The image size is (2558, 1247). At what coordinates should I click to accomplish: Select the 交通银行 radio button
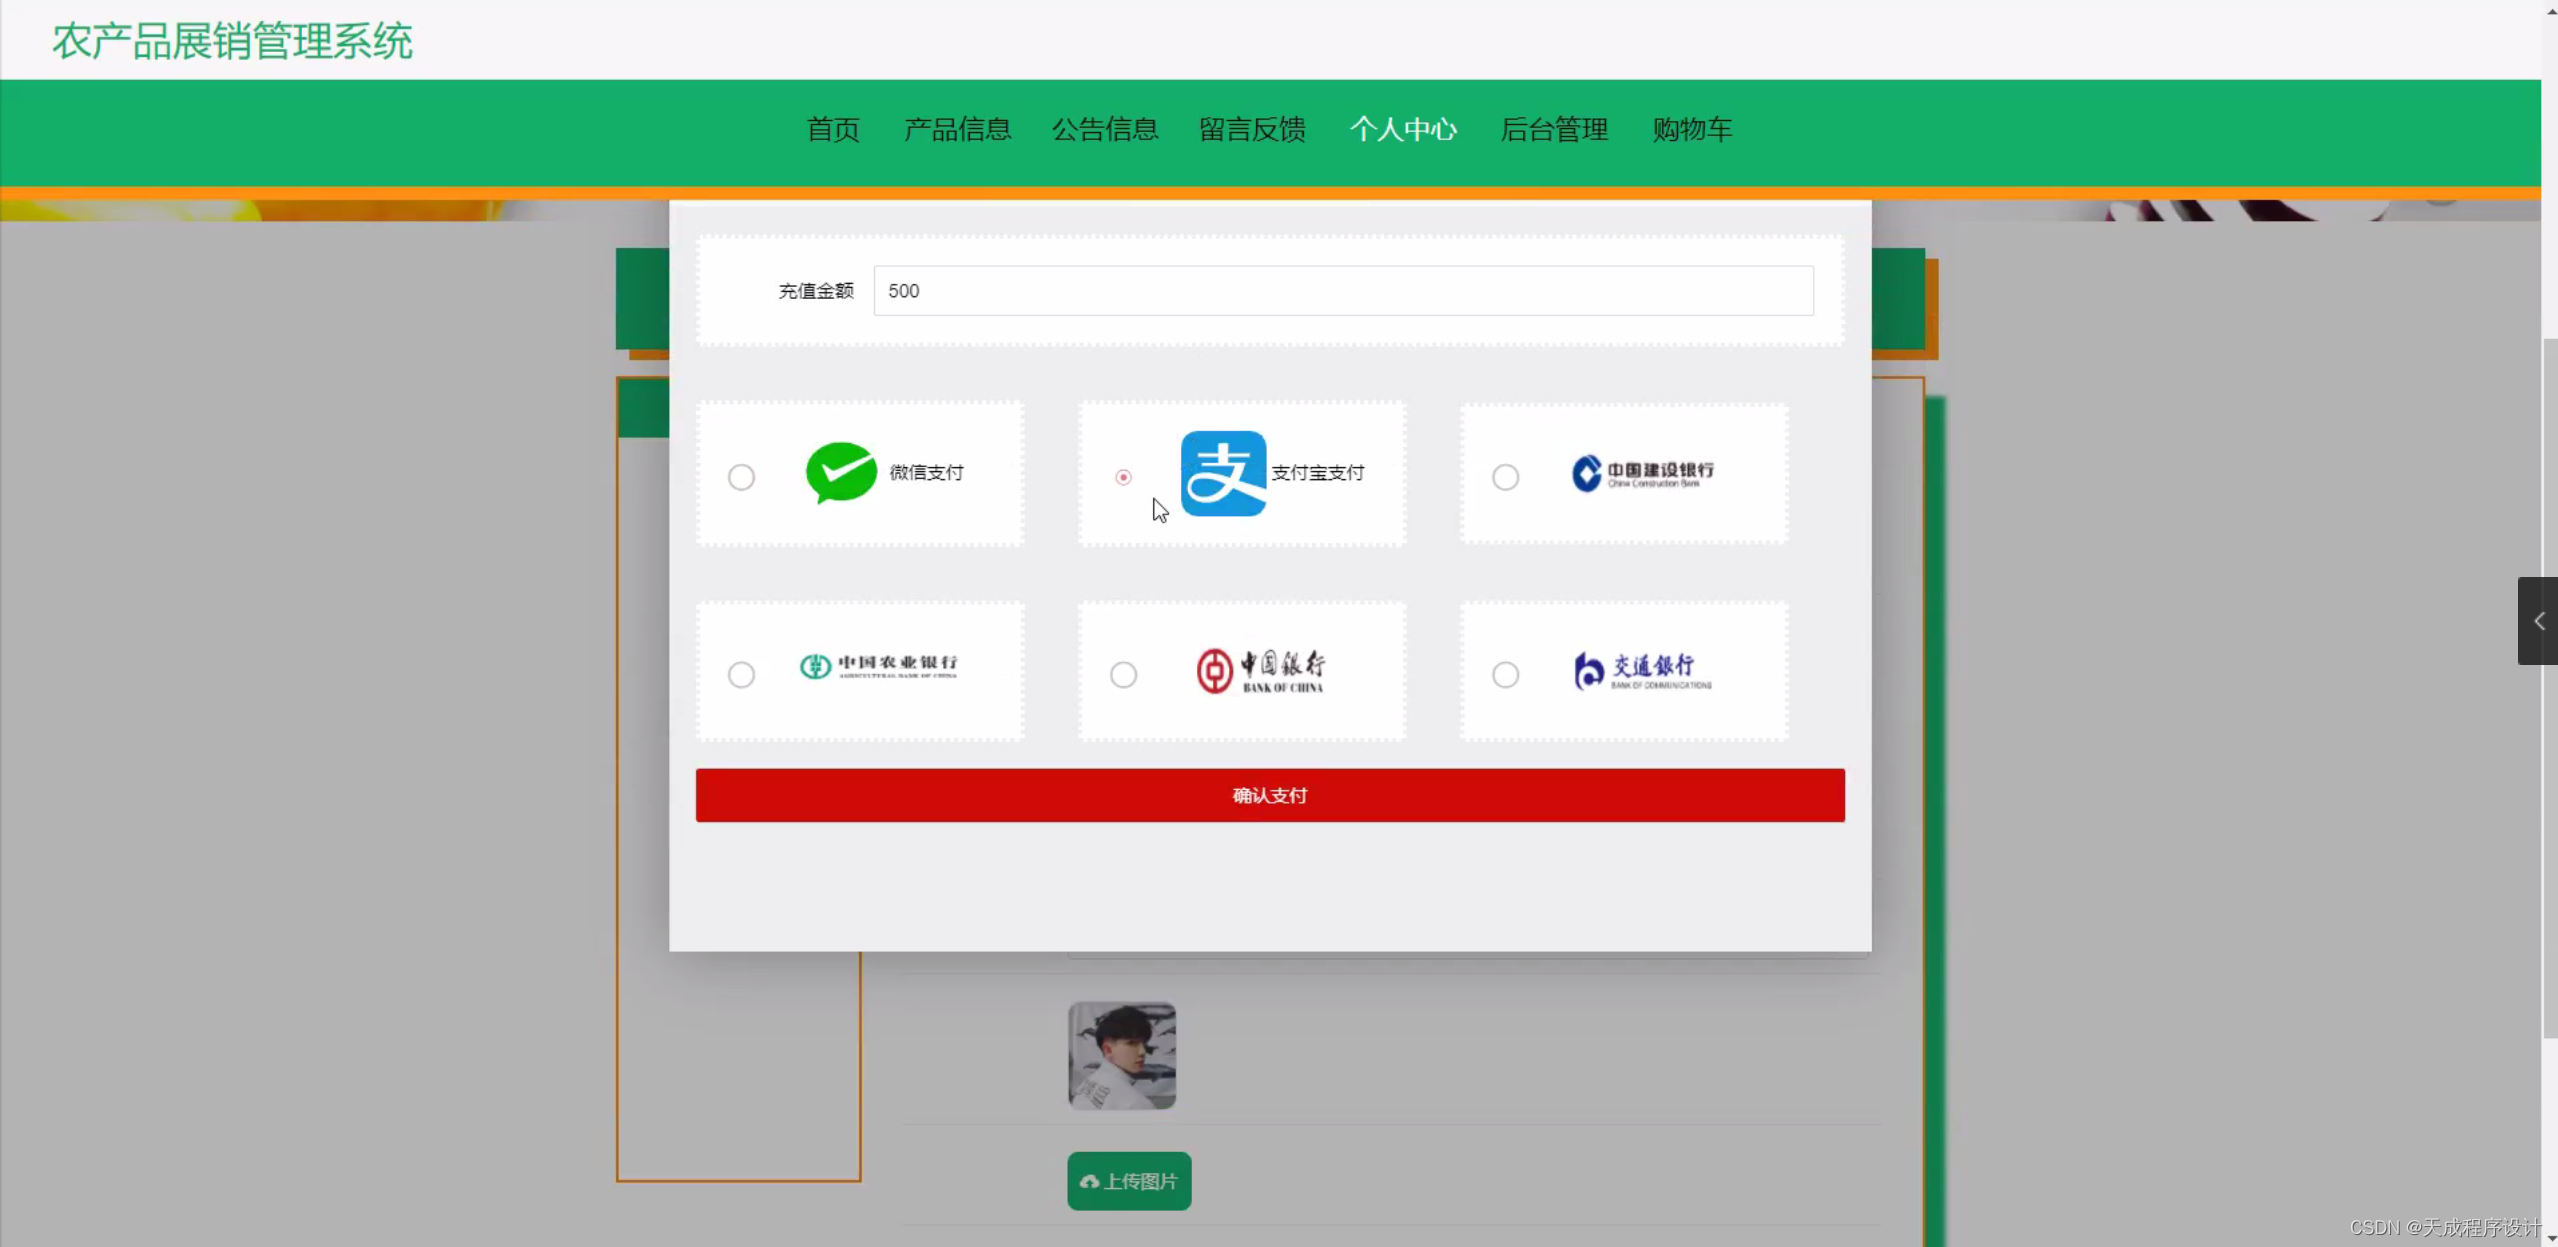click(x=1505, y=674)
